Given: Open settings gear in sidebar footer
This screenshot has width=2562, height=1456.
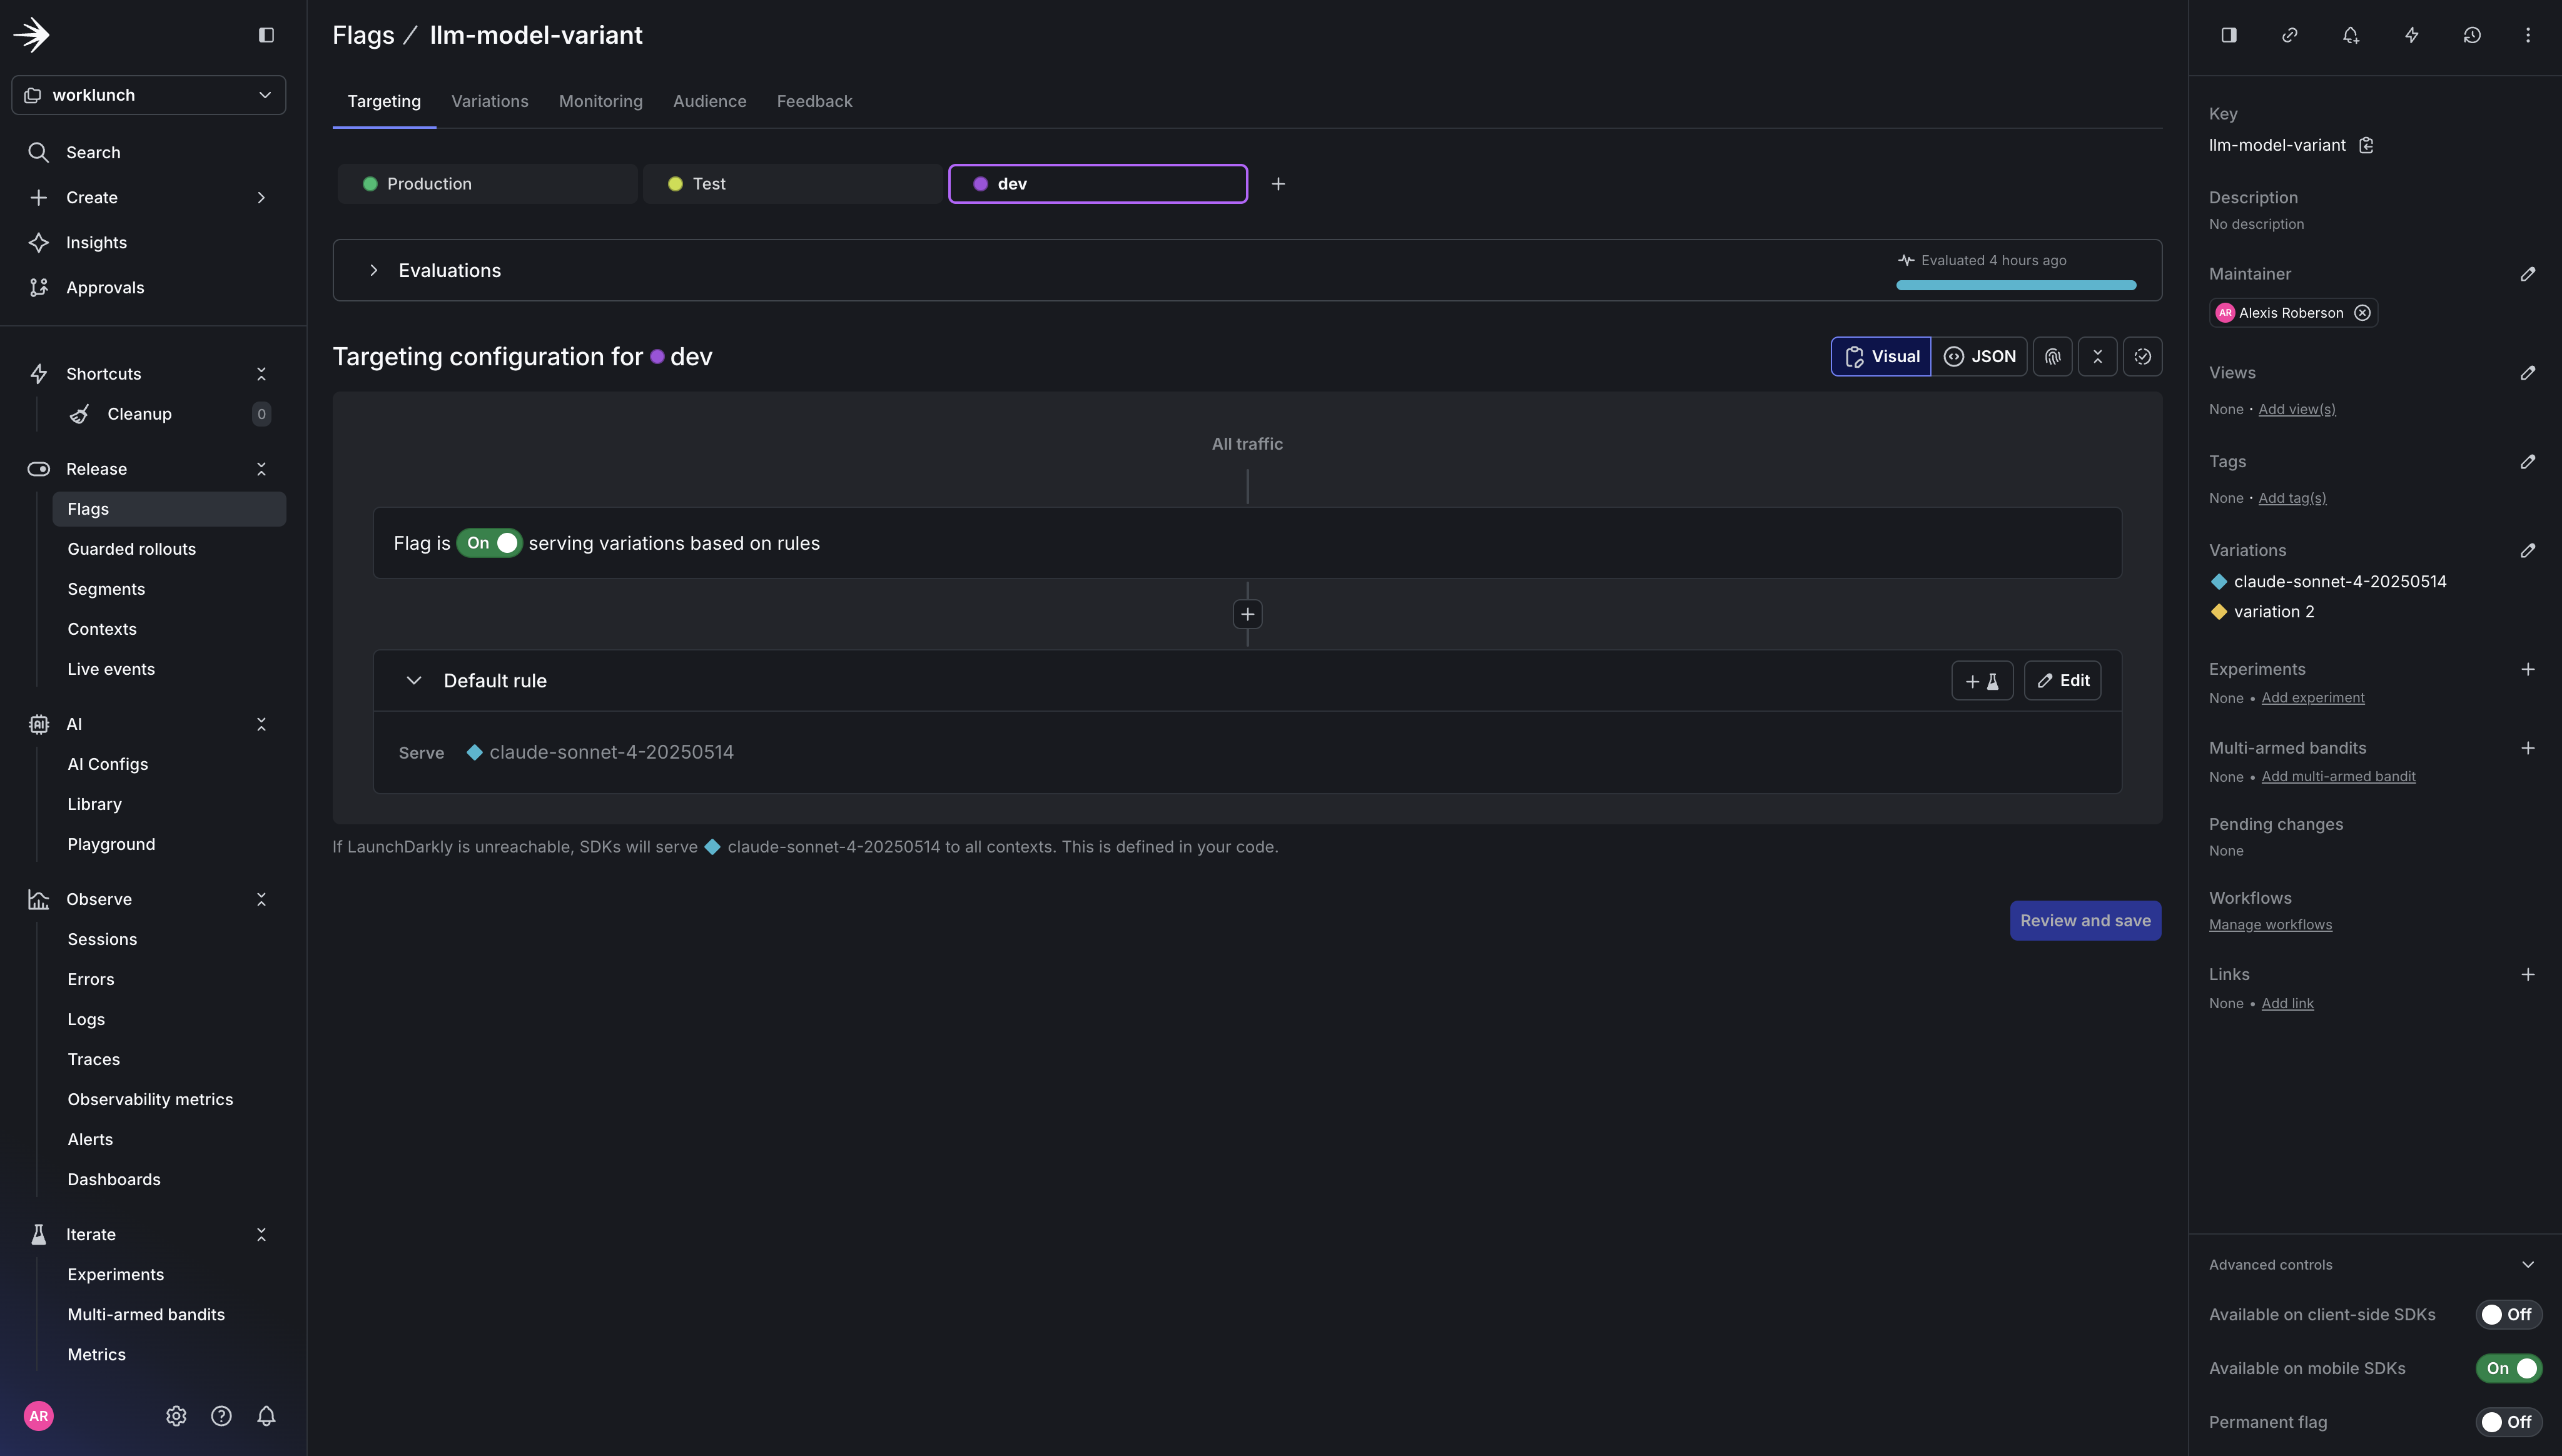Looking at the screenshot, I should coord(176,1415).
